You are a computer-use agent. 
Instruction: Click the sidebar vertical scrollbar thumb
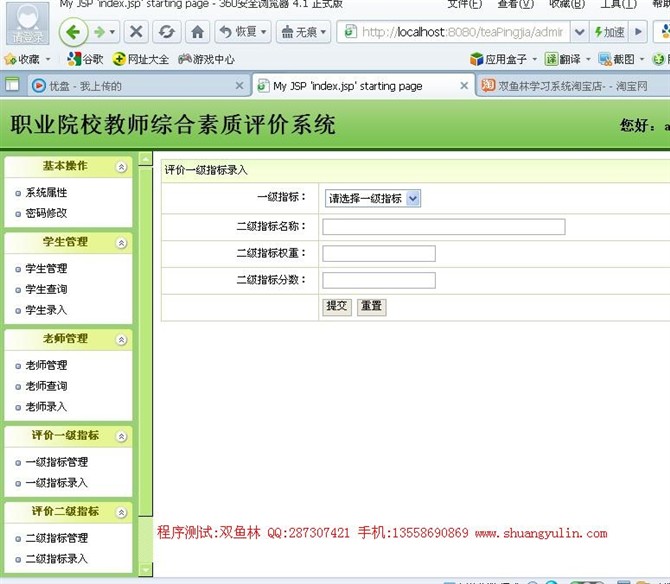[x=146, y=342]
